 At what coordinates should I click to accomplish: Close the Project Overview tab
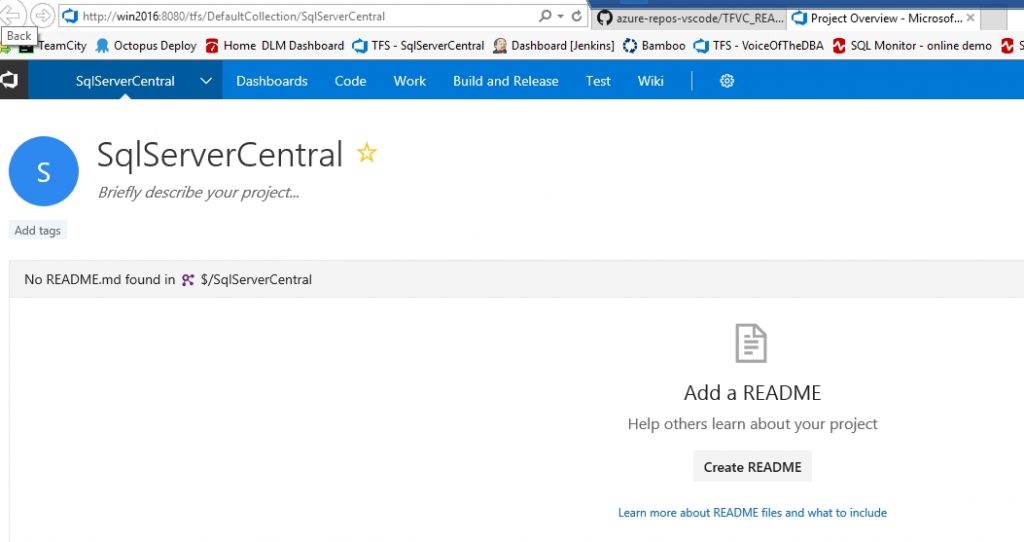(970, 18)
